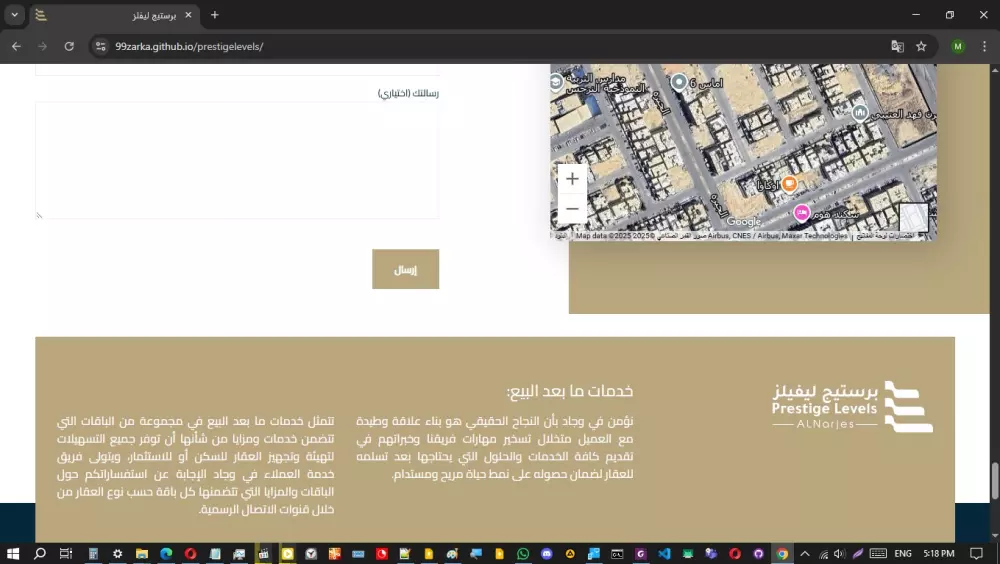This screenshot has height=564, width=1000.
Task: Open Windows taskbar search
Action: point(40,554)
